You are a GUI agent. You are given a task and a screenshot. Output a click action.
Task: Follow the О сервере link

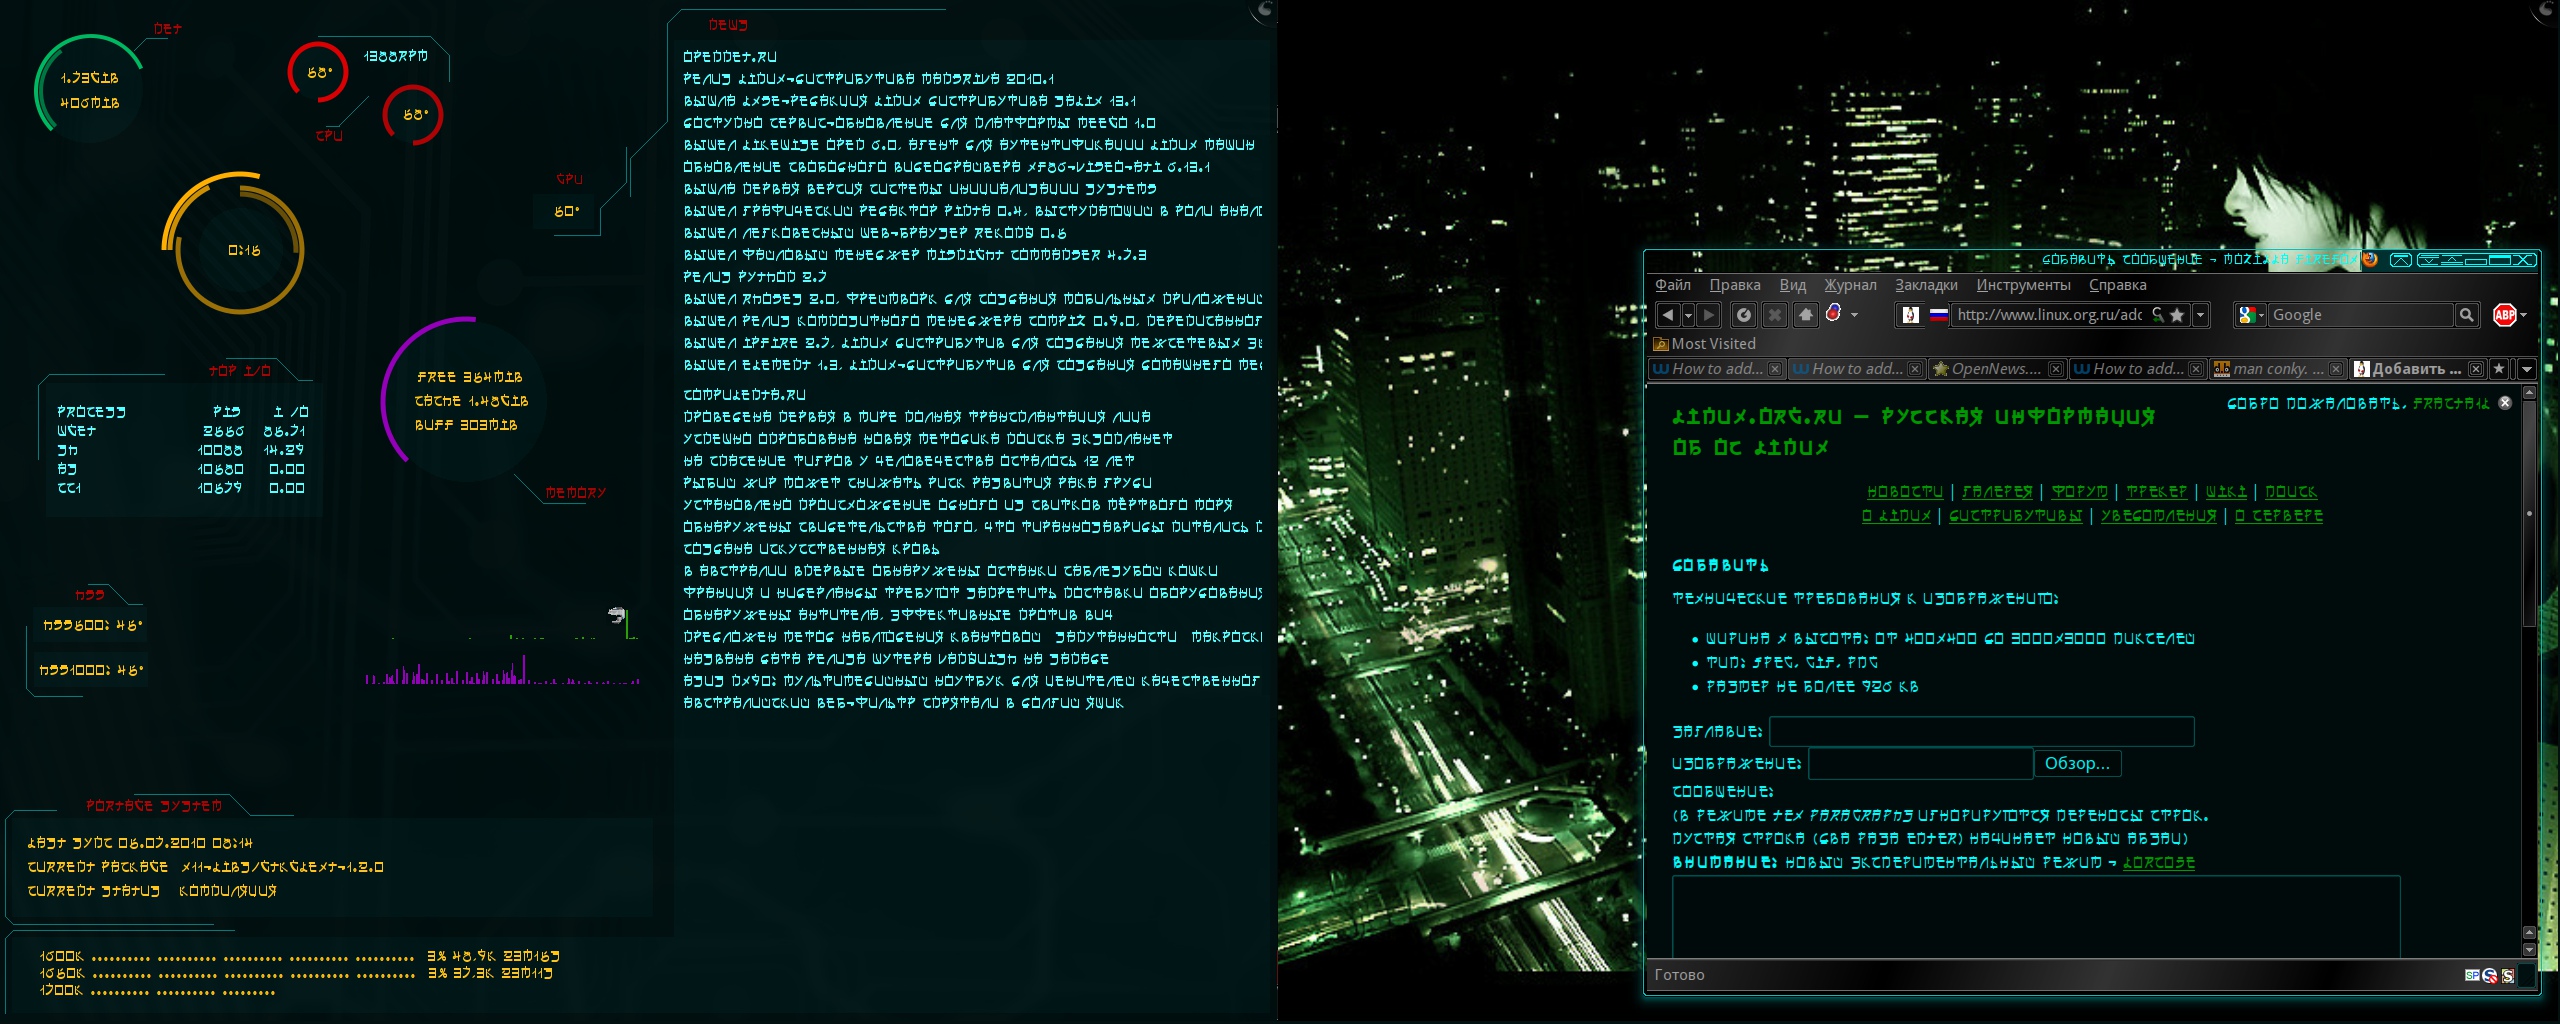[x=2279, y=516]
